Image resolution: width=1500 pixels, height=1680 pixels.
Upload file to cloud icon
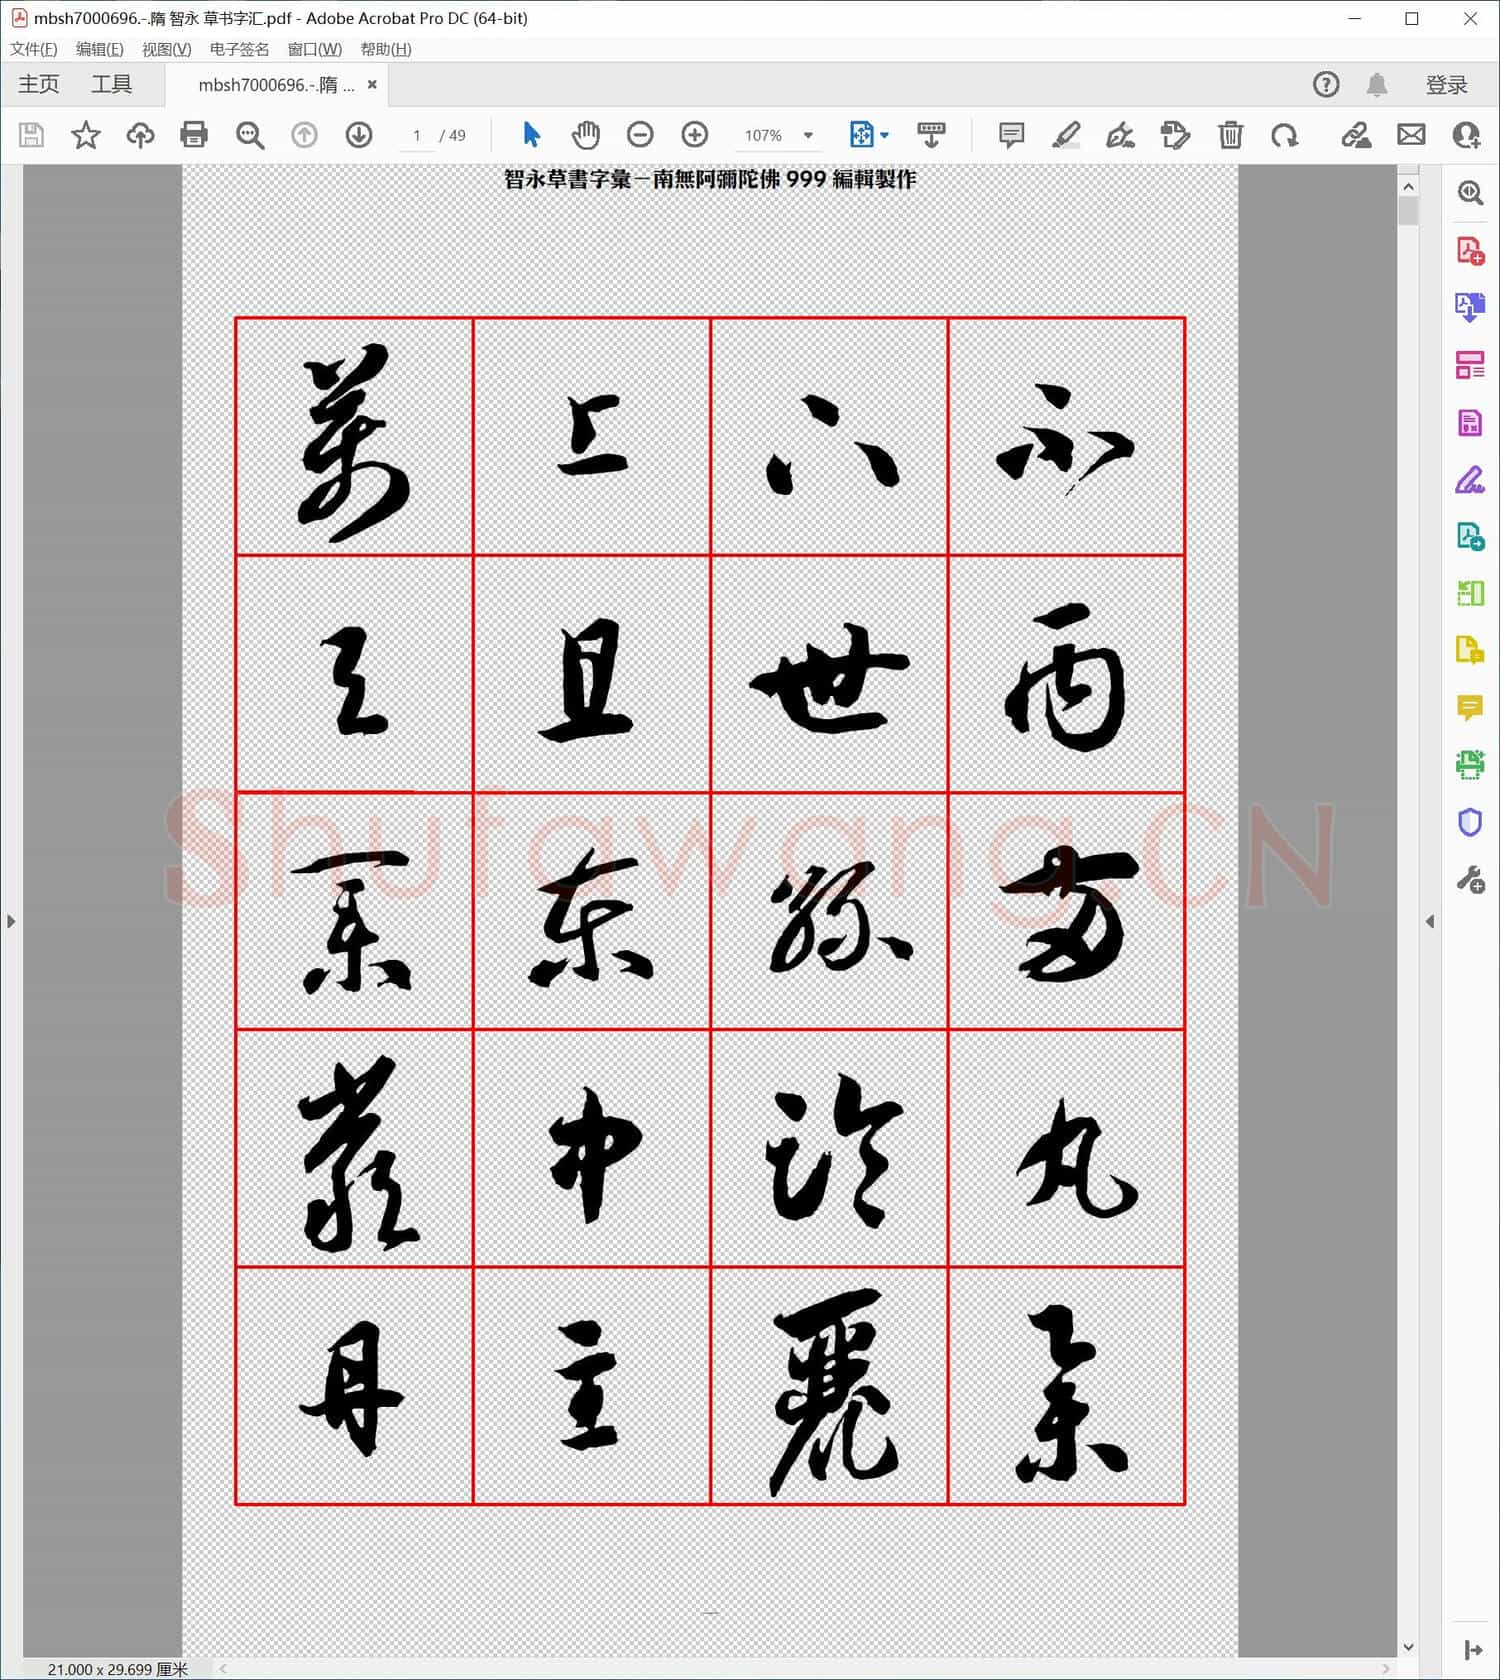(140, 135)
